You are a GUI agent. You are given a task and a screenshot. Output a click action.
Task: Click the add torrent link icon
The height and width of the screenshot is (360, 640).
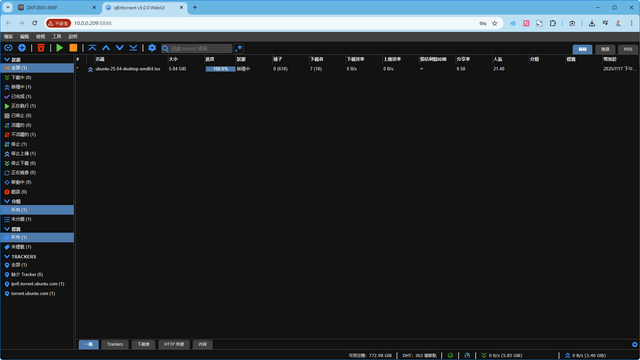8,48
